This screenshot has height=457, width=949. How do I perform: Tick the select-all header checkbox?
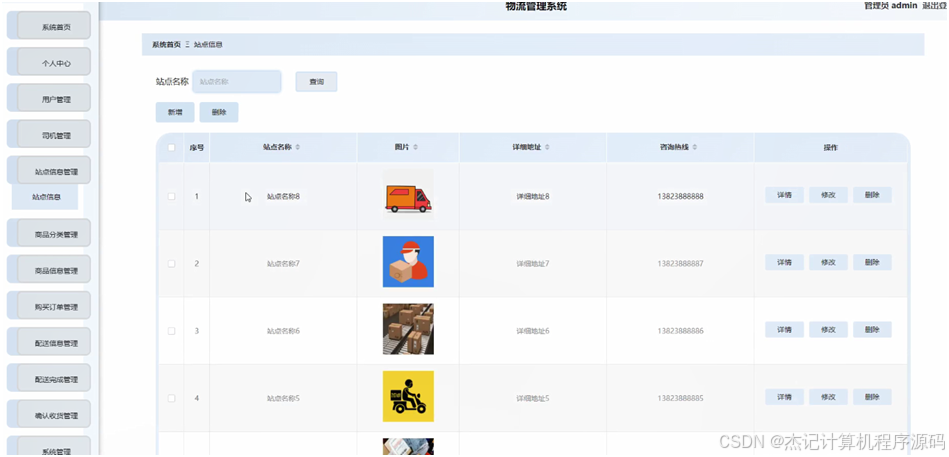click(171, 148)
